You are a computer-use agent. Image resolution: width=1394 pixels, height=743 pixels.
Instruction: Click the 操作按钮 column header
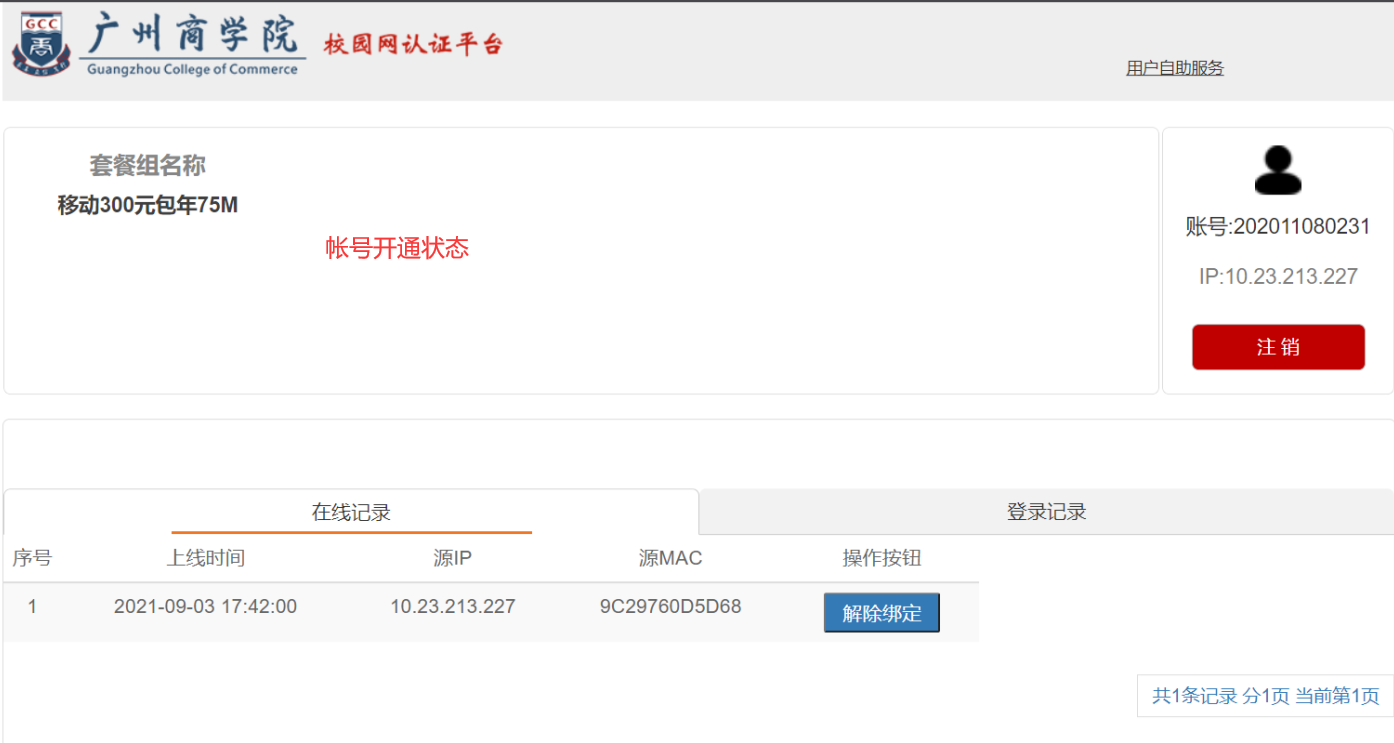coord(881,558)
